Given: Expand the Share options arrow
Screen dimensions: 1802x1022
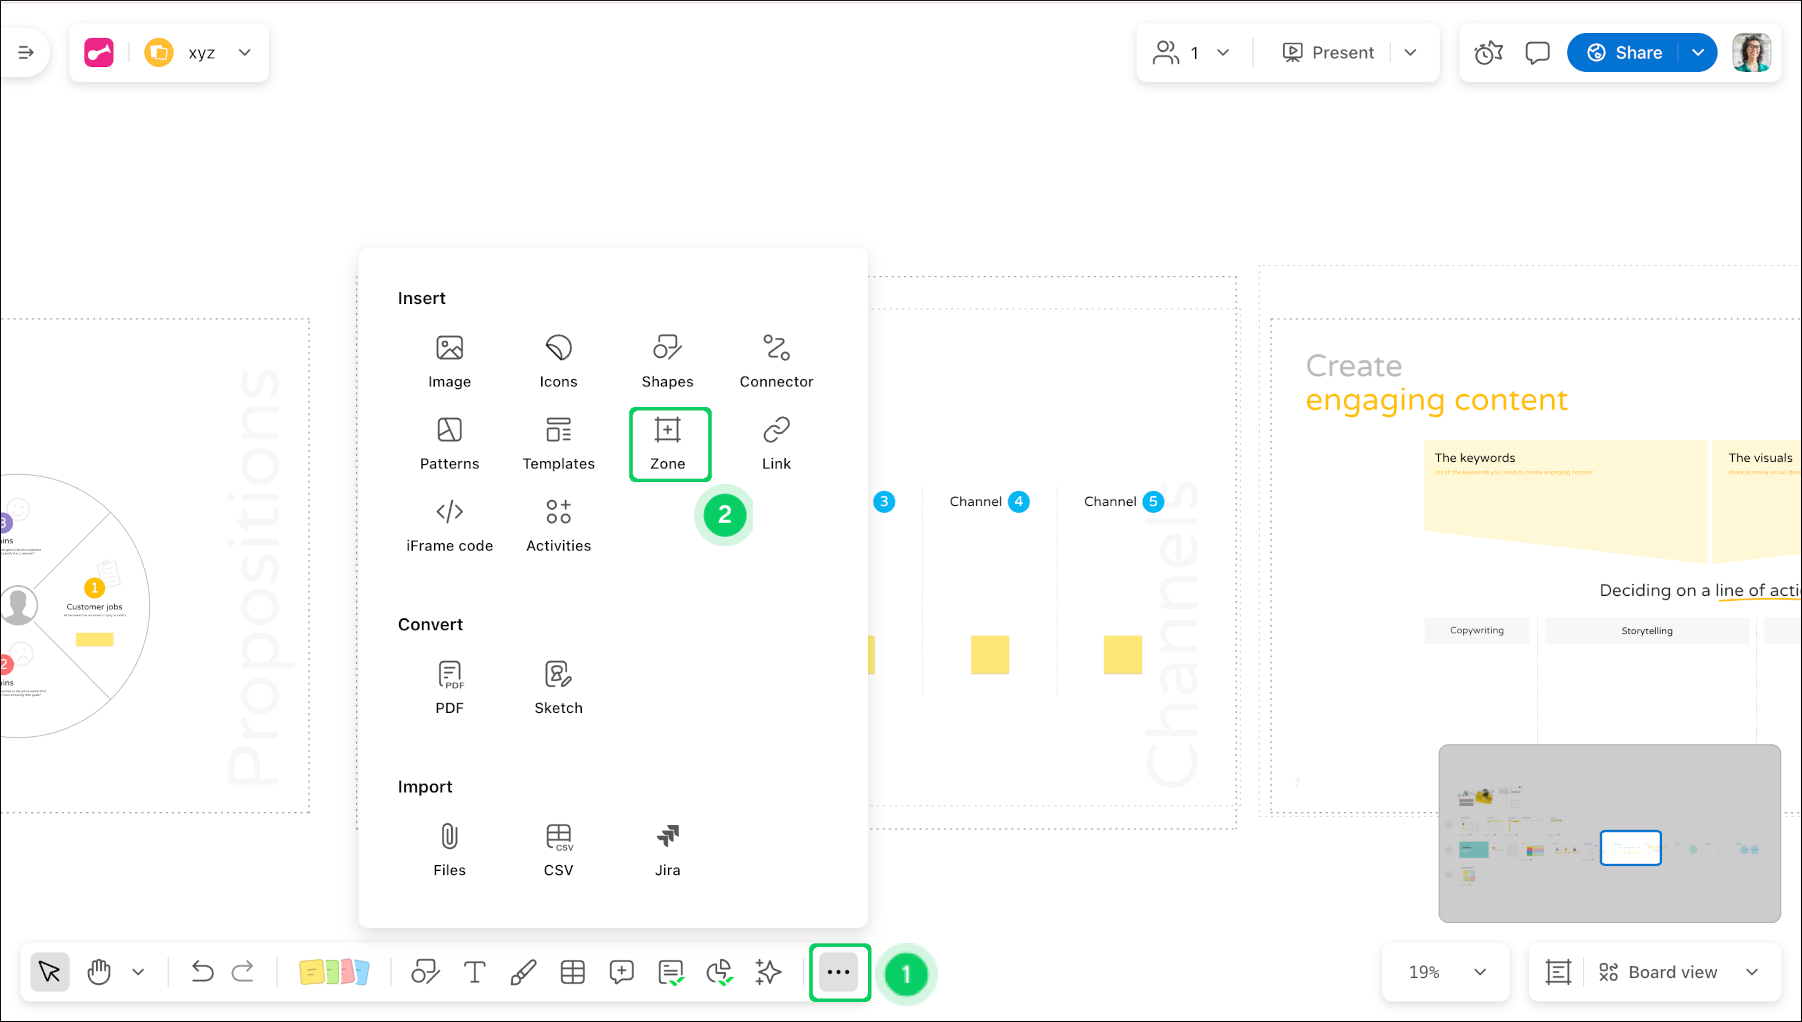Looking at the screenshot, I should pos(1698,53).
